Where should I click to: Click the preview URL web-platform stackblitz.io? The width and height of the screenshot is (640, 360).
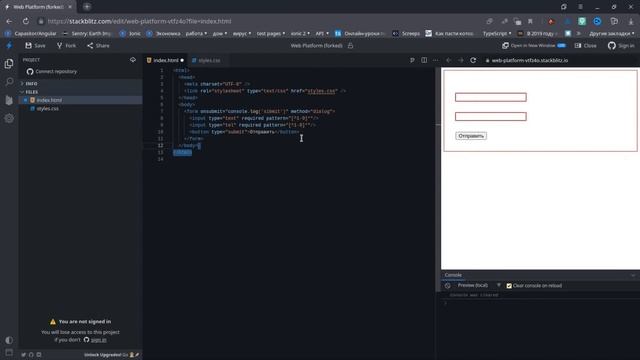(x=529, y=60)
